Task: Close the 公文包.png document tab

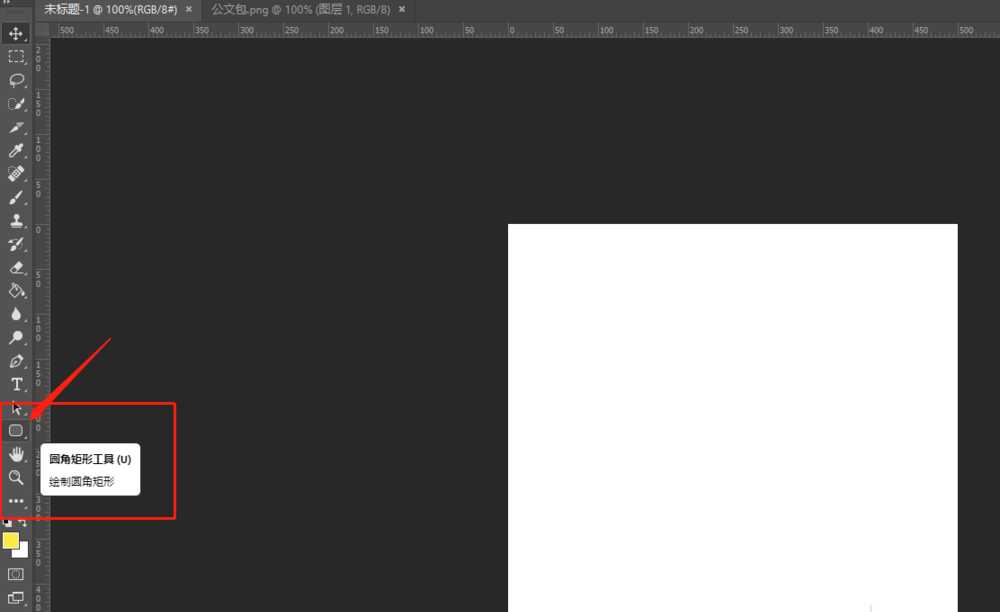Action: click(402, 9)
